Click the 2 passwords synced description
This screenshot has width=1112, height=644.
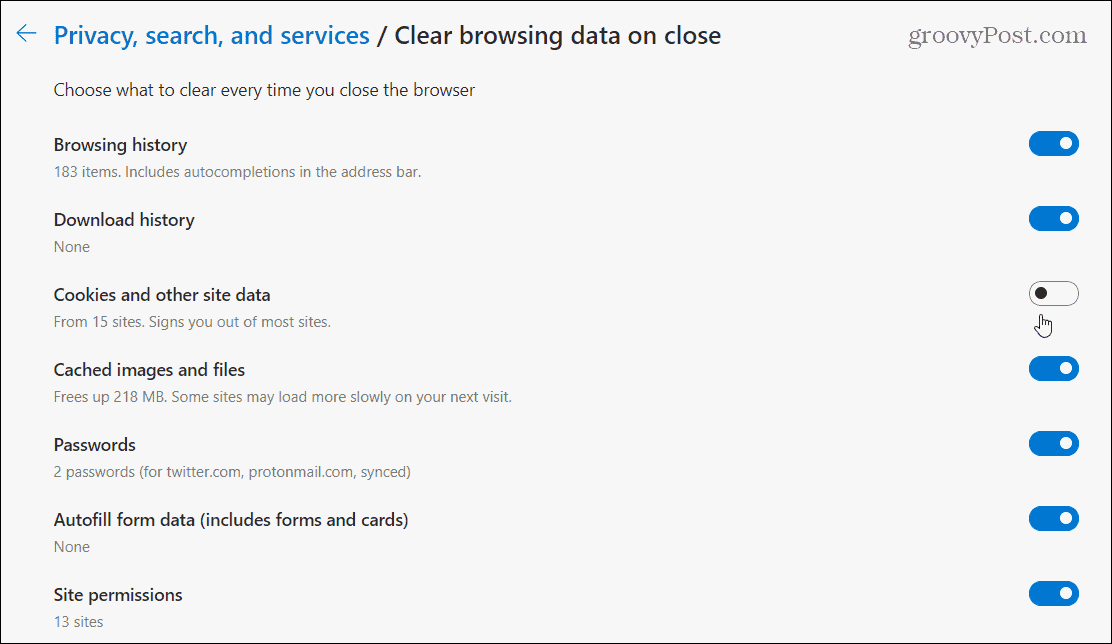232,472
